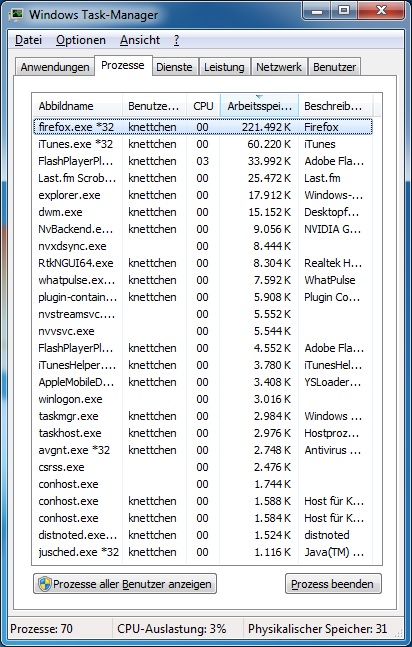
Task: Select the iTunes.exe *32 process row
Action: tap(203, 144)
